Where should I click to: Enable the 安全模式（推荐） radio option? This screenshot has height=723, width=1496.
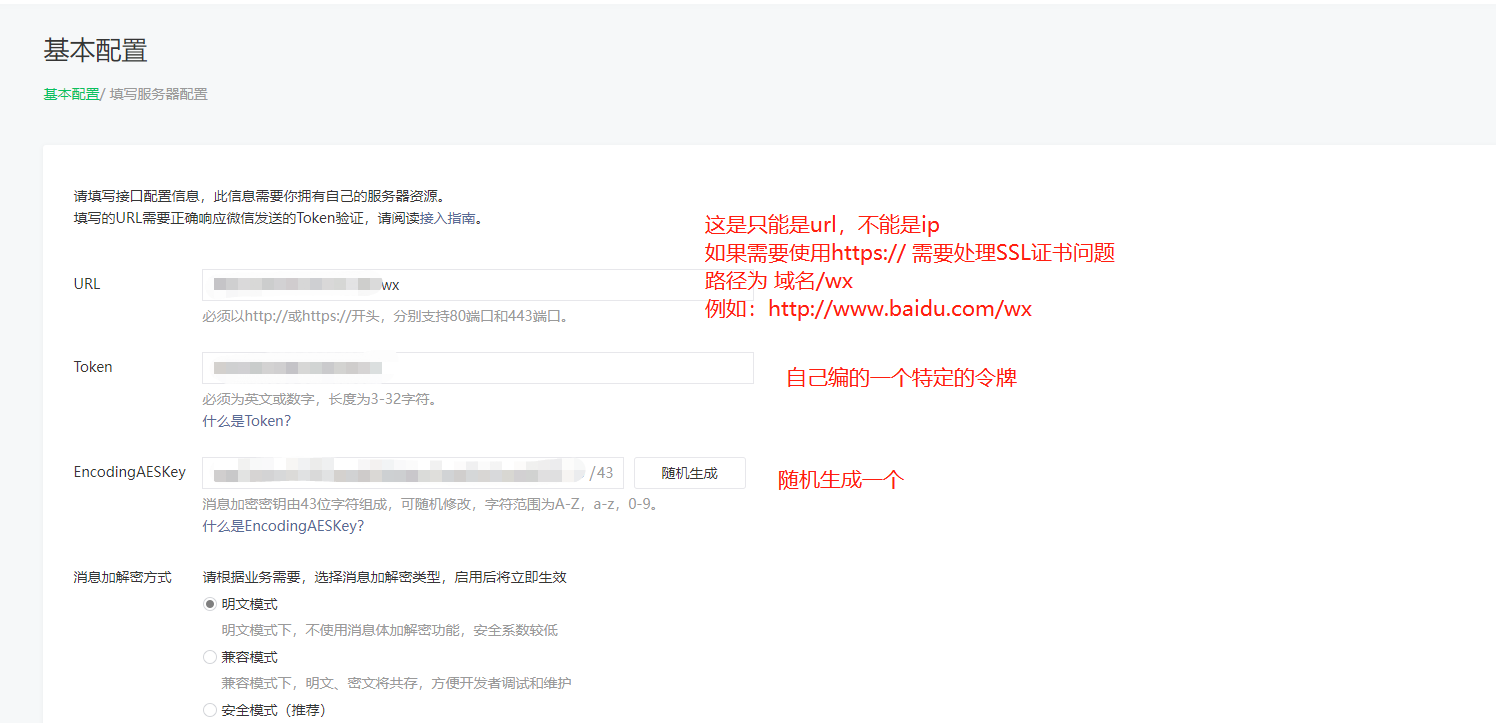(210, 711)
